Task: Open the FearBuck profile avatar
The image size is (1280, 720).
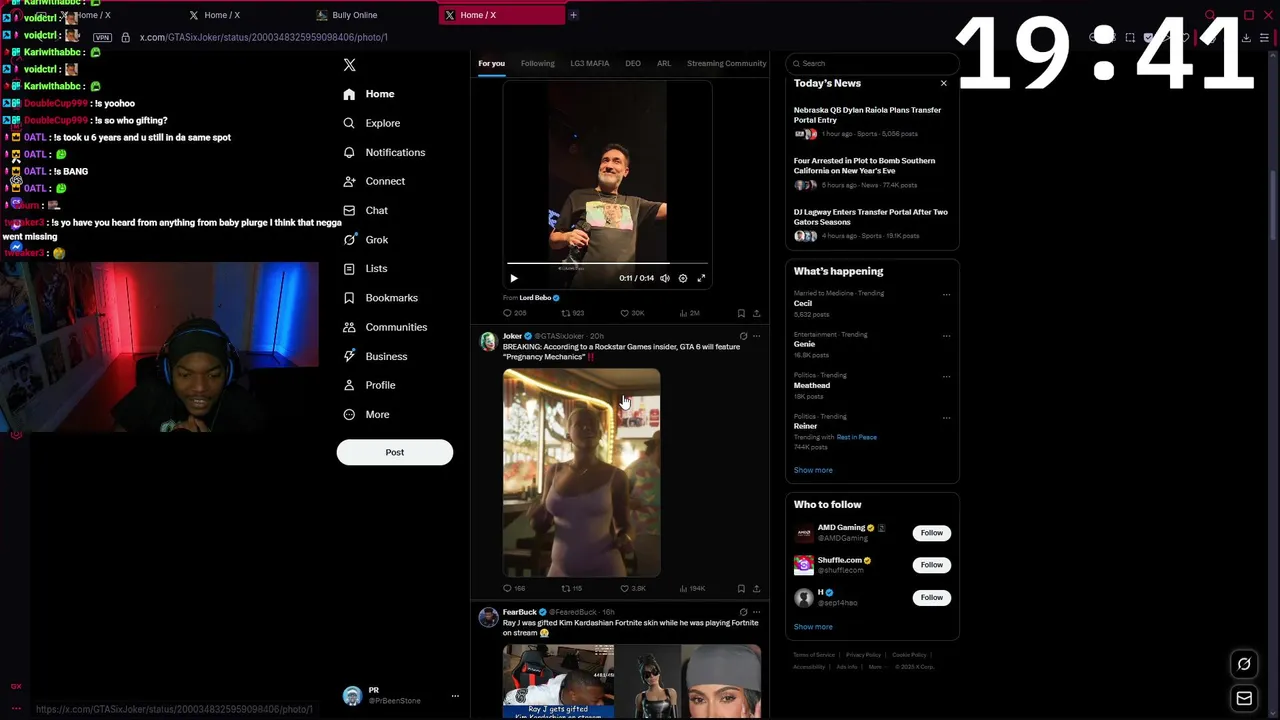Action: click(488, 617)
